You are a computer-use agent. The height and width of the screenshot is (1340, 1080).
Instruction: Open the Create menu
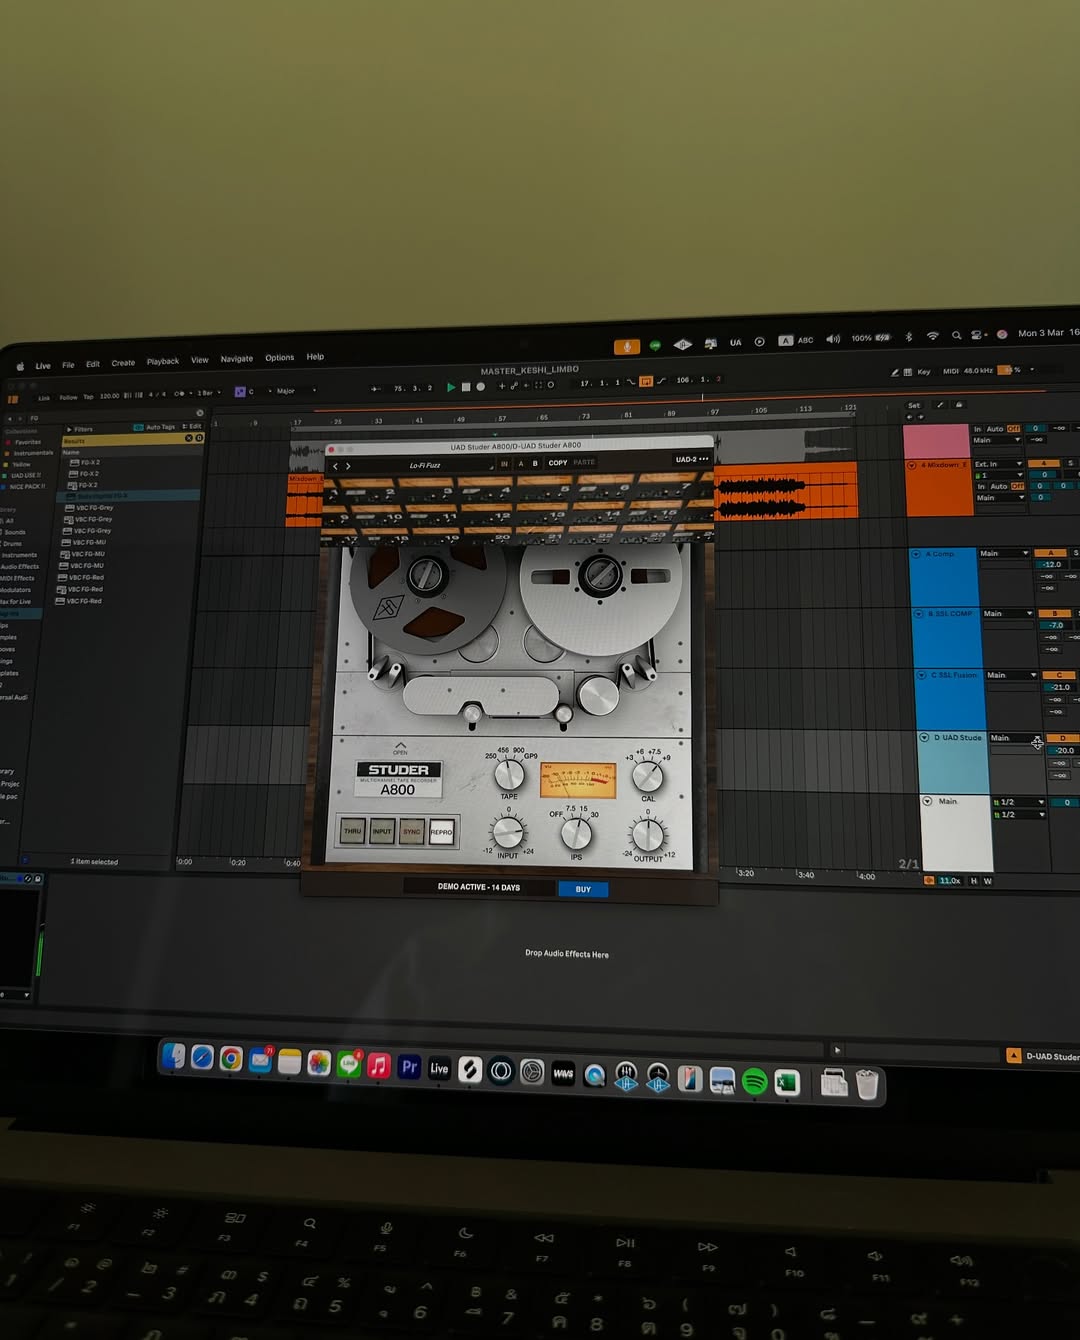(123, 363)
